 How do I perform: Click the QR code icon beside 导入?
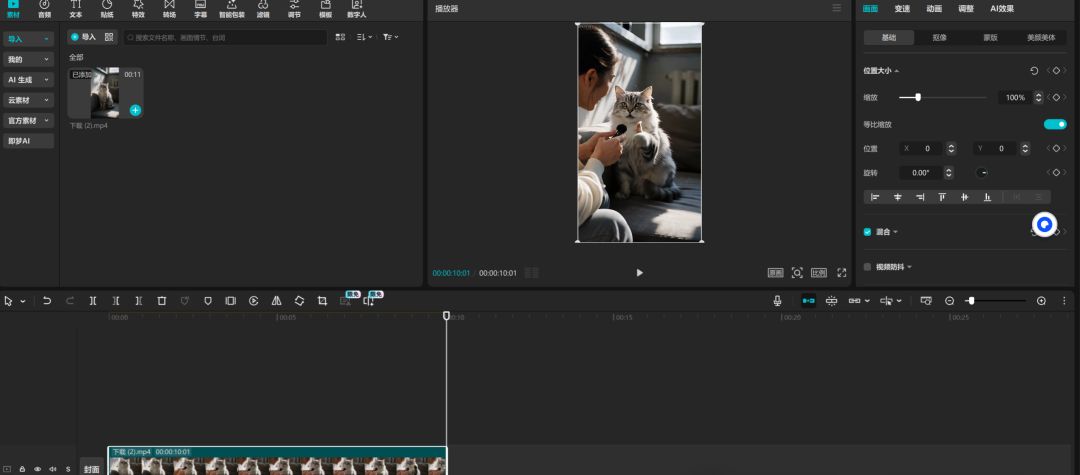coord(109,37)
